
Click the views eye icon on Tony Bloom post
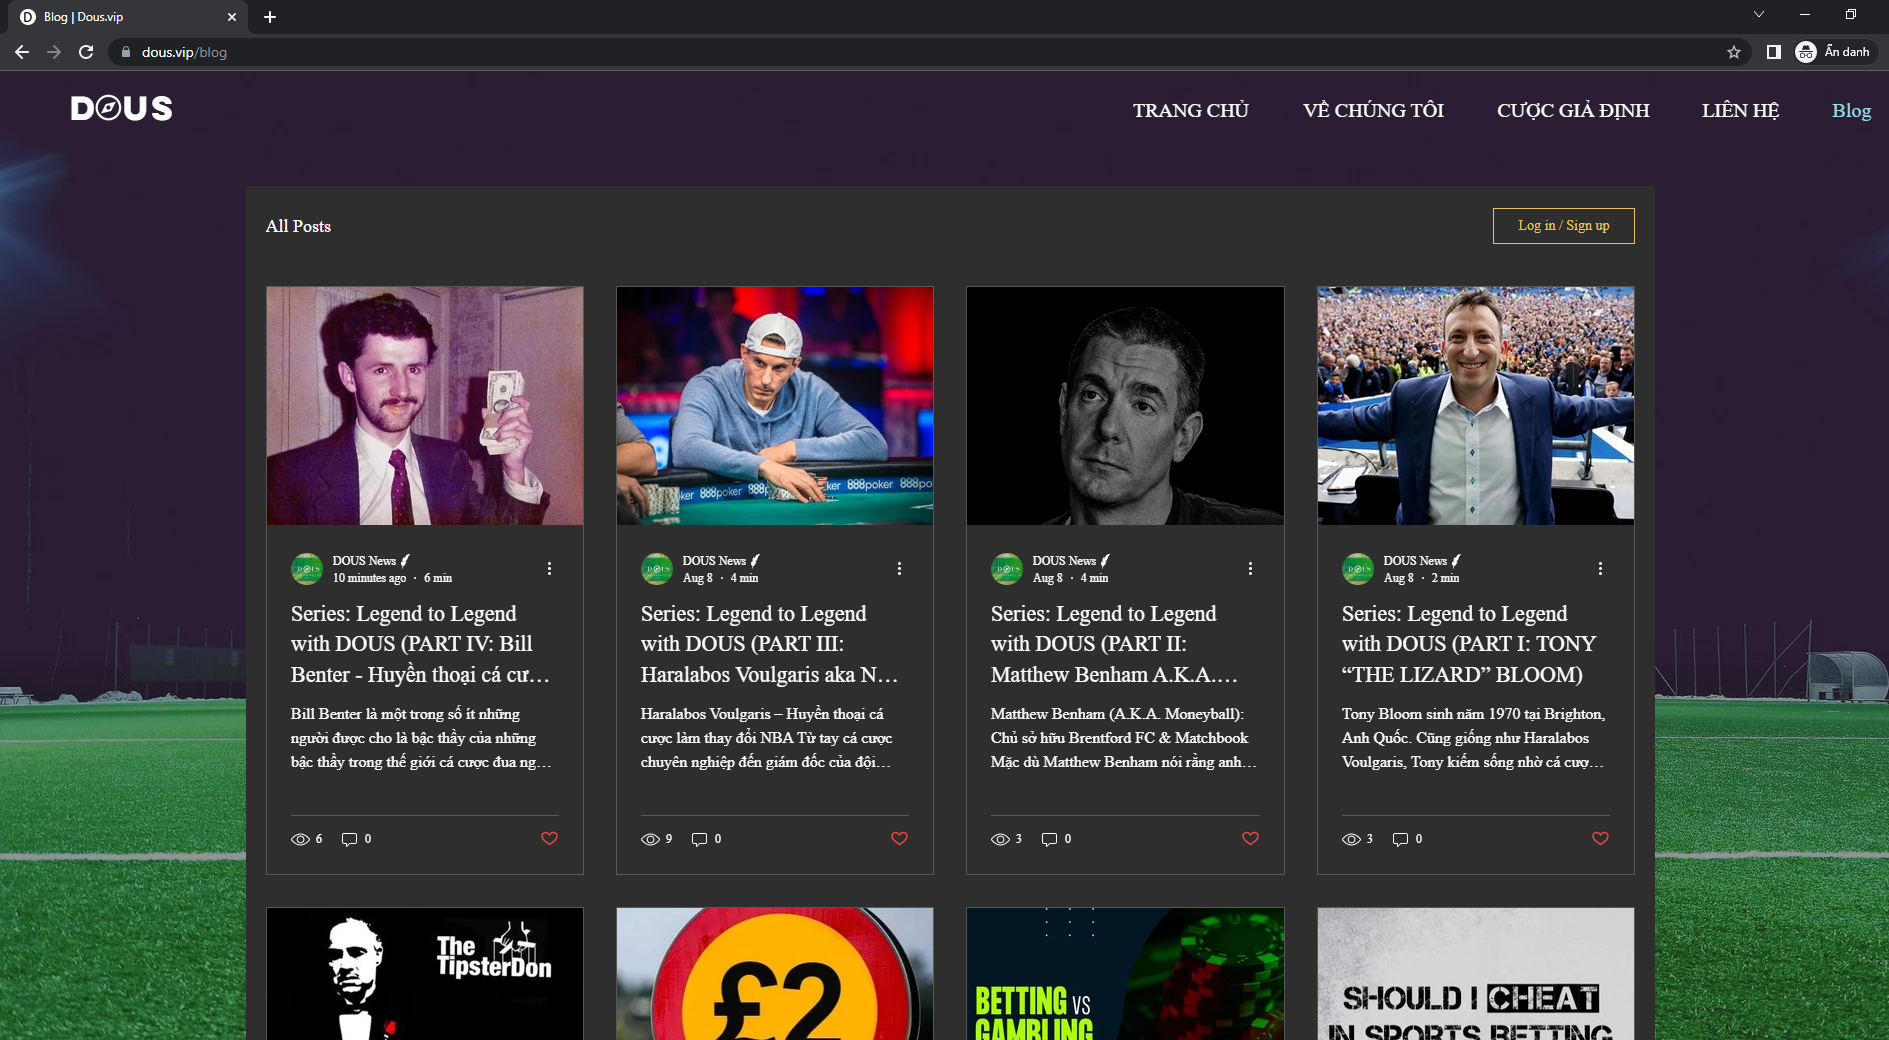tap(1351, 839)
